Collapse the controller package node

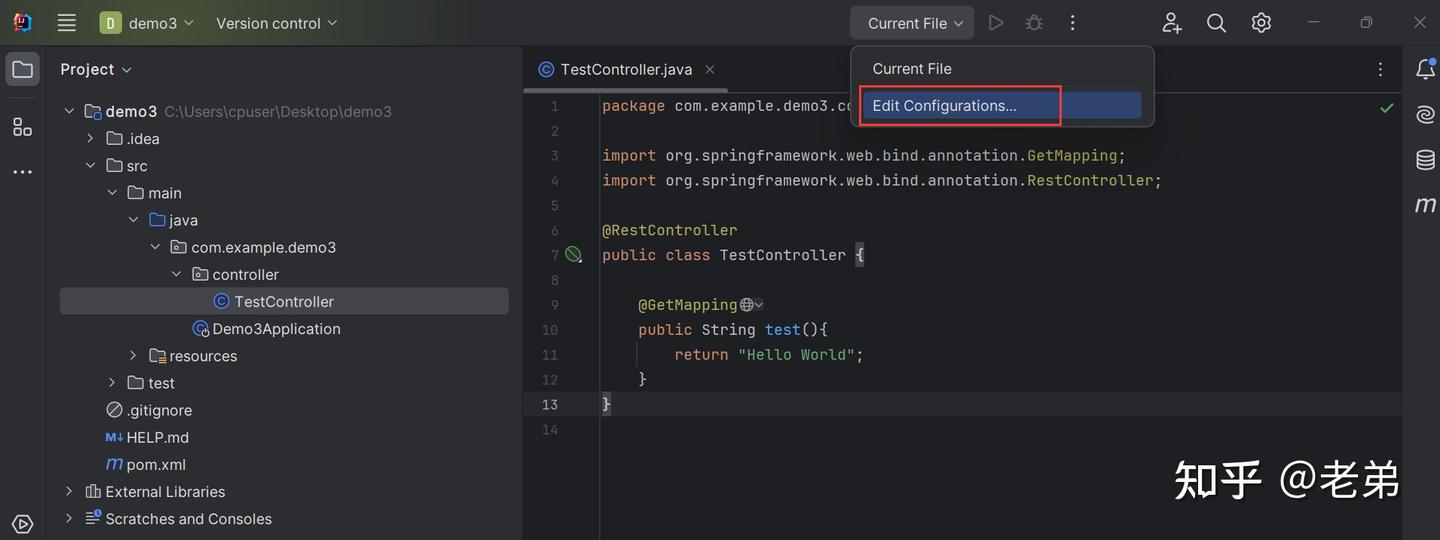[177, 274]
